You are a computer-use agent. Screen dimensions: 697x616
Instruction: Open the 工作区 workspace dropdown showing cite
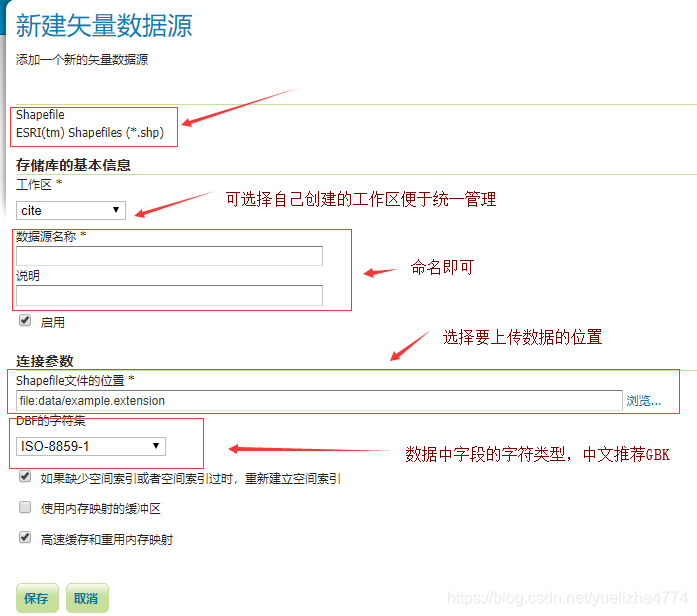click(71, 210)
